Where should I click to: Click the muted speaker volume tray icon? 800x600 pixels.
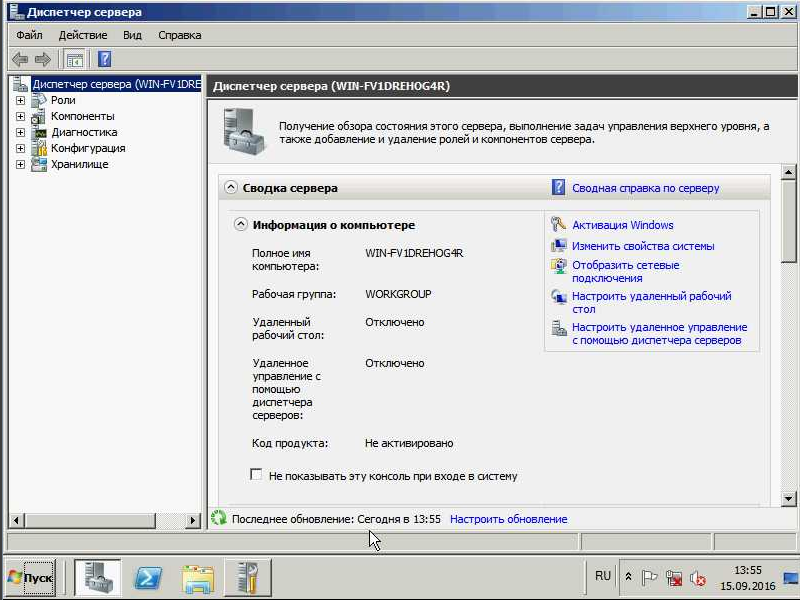coord(697,578)
